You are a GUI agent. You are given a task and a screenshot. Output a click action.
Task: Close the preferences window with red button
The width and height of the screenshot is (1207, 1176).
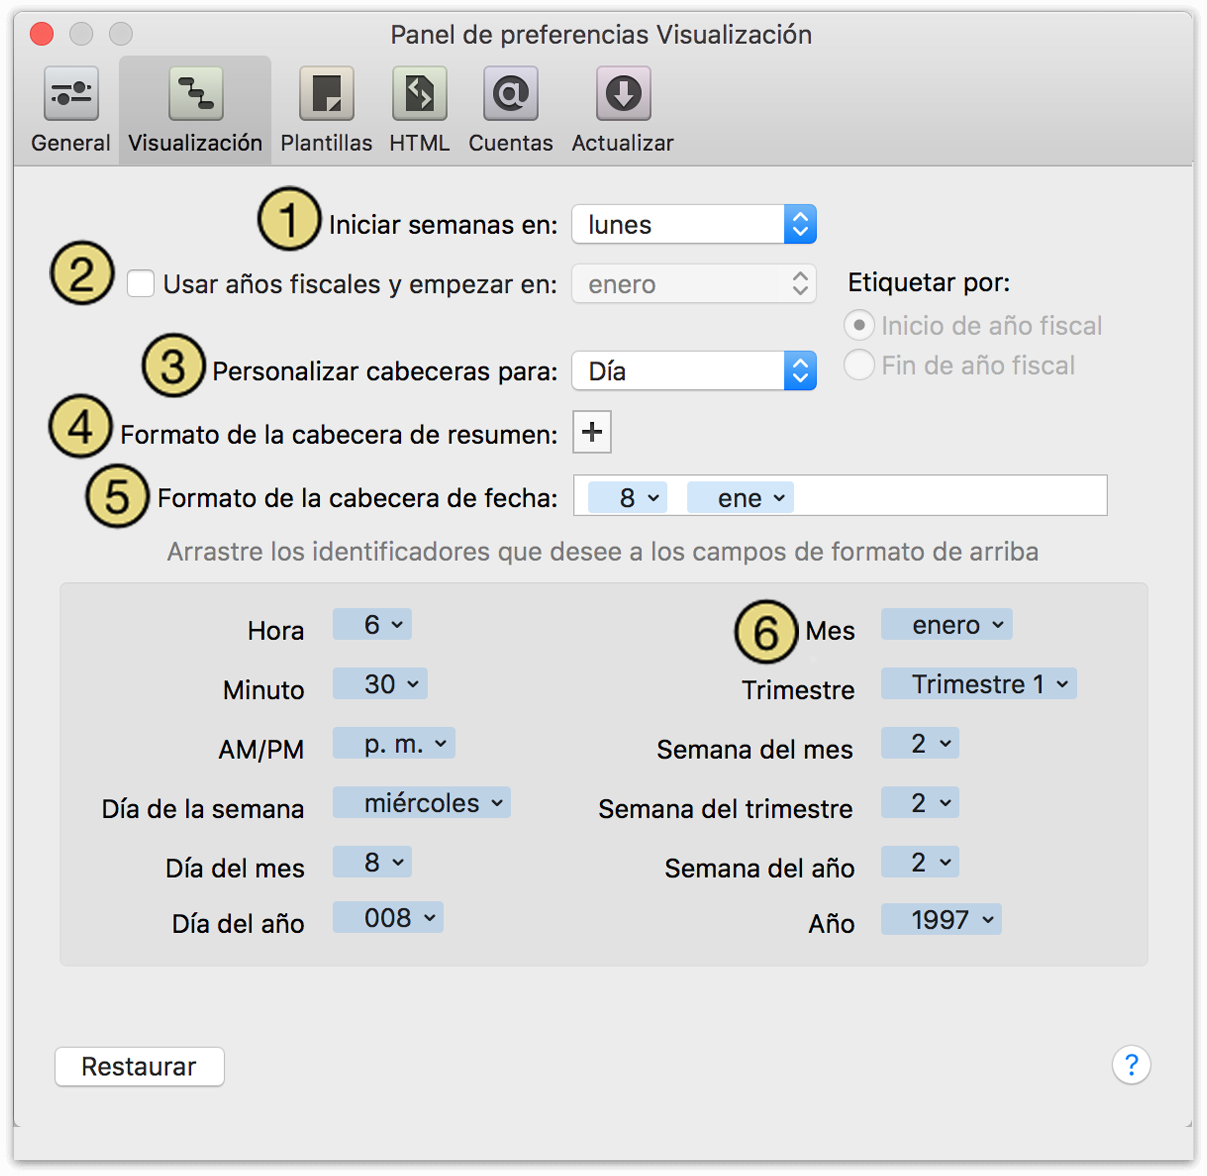pyautogui.click(x=42, y=34)
